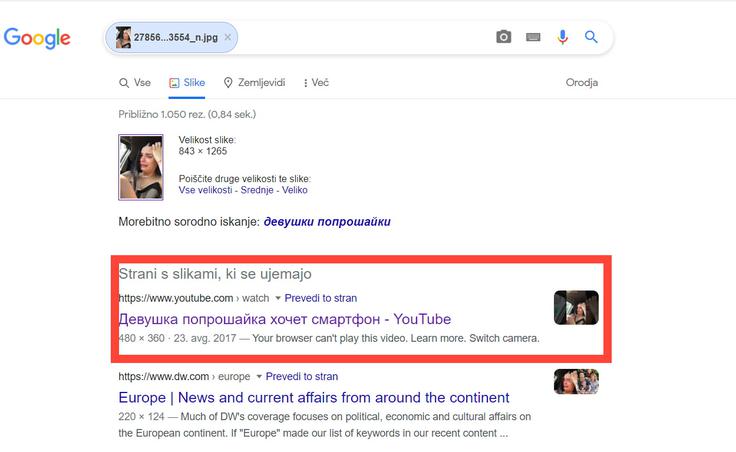Open the Zemljevidi tab

pyautogui.click(x=254, y=83)
